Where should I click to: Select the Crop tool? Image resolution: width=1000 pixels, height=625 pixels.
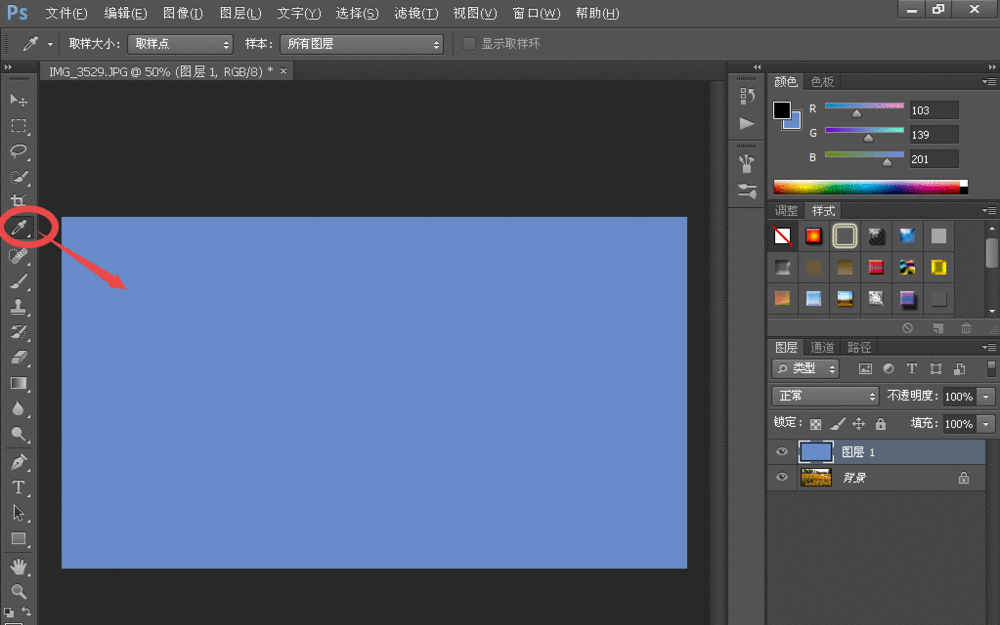[x=18, y=201]
